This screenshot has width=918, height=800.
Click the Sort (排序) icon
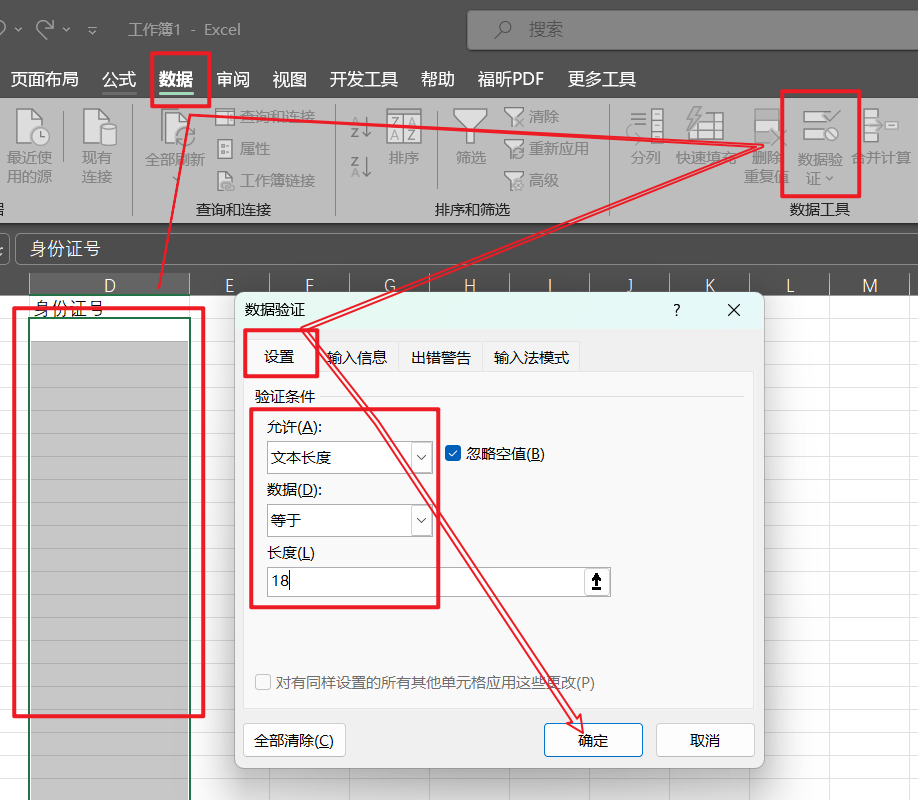click(x=404, y=127)
